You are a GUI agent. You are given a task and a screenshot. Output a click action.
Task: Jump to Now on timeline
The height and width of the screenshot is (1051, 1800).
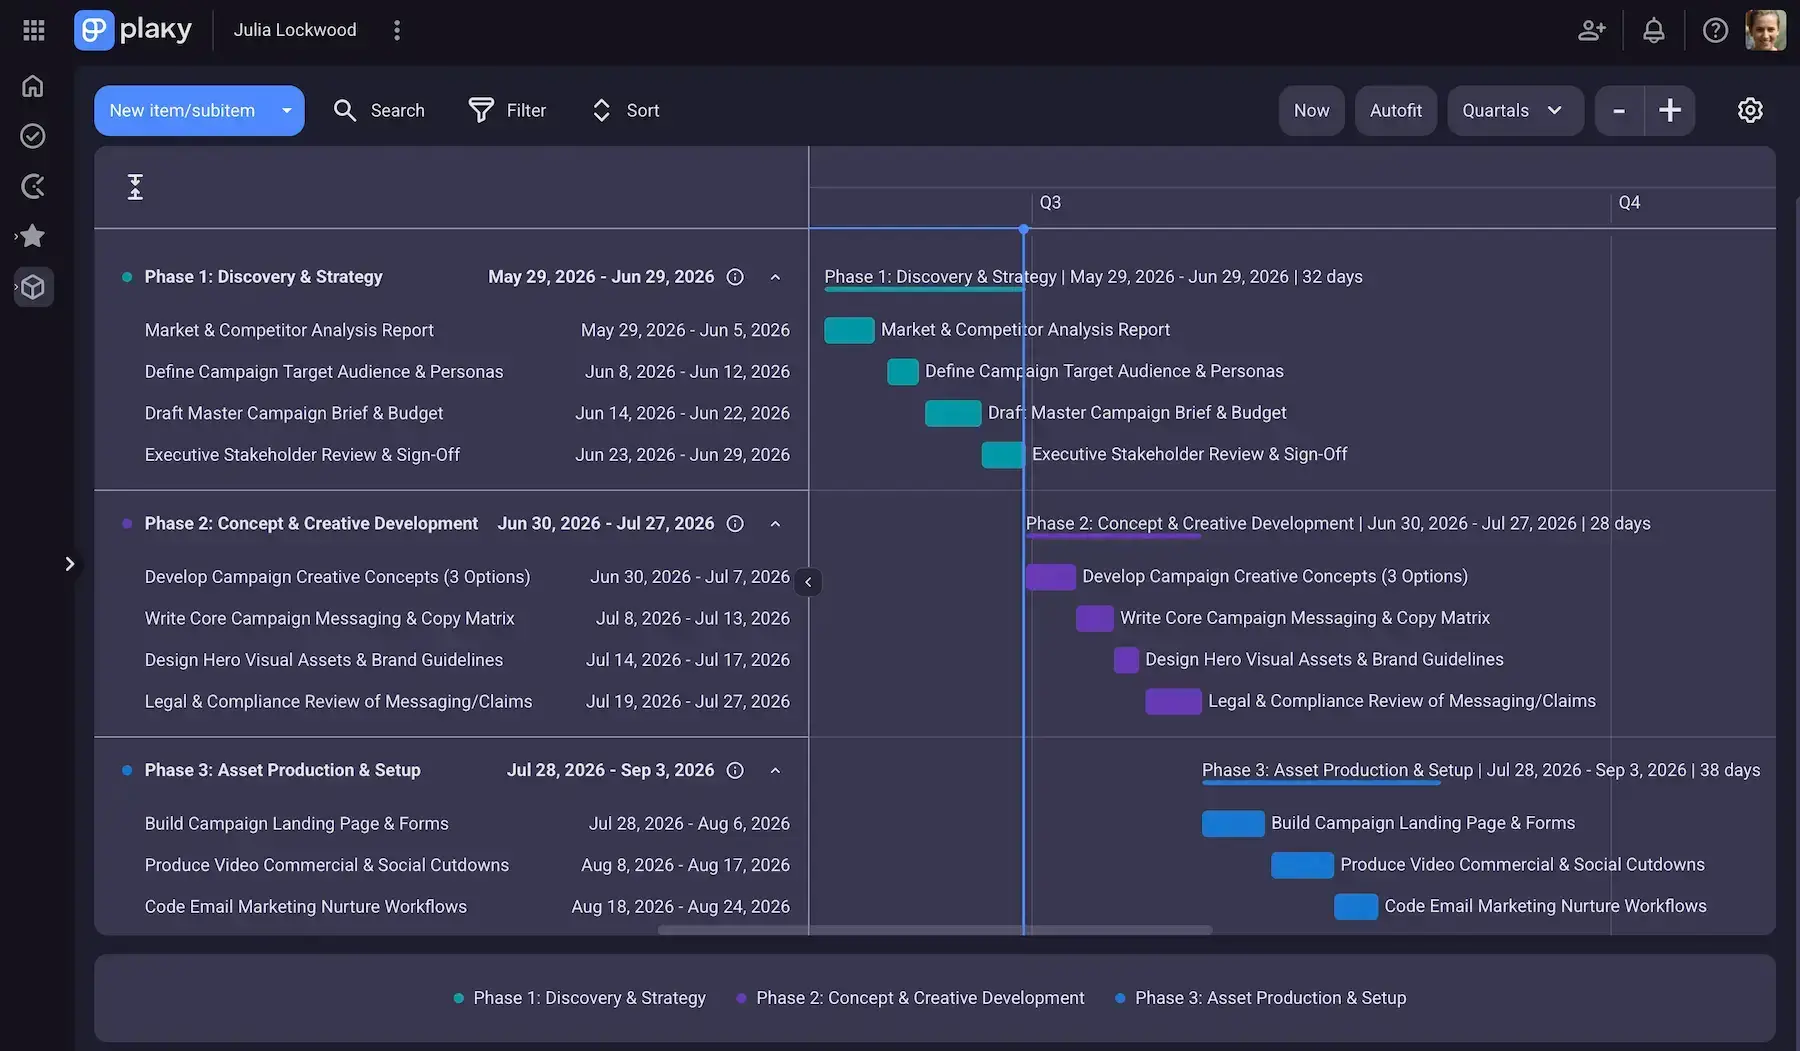(x=1311, y=110)
